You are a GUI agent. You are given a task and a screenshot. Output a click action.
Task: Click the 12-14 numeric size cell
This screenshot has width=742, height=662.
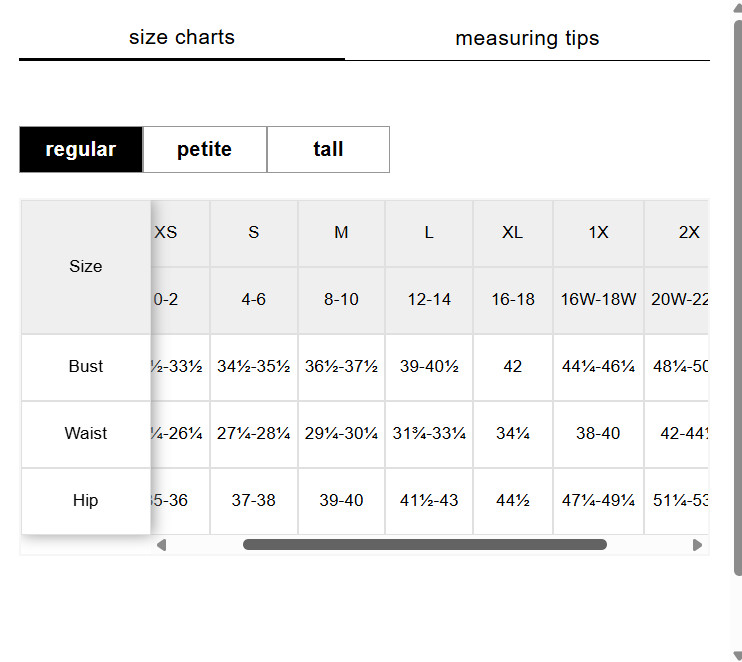428,300
